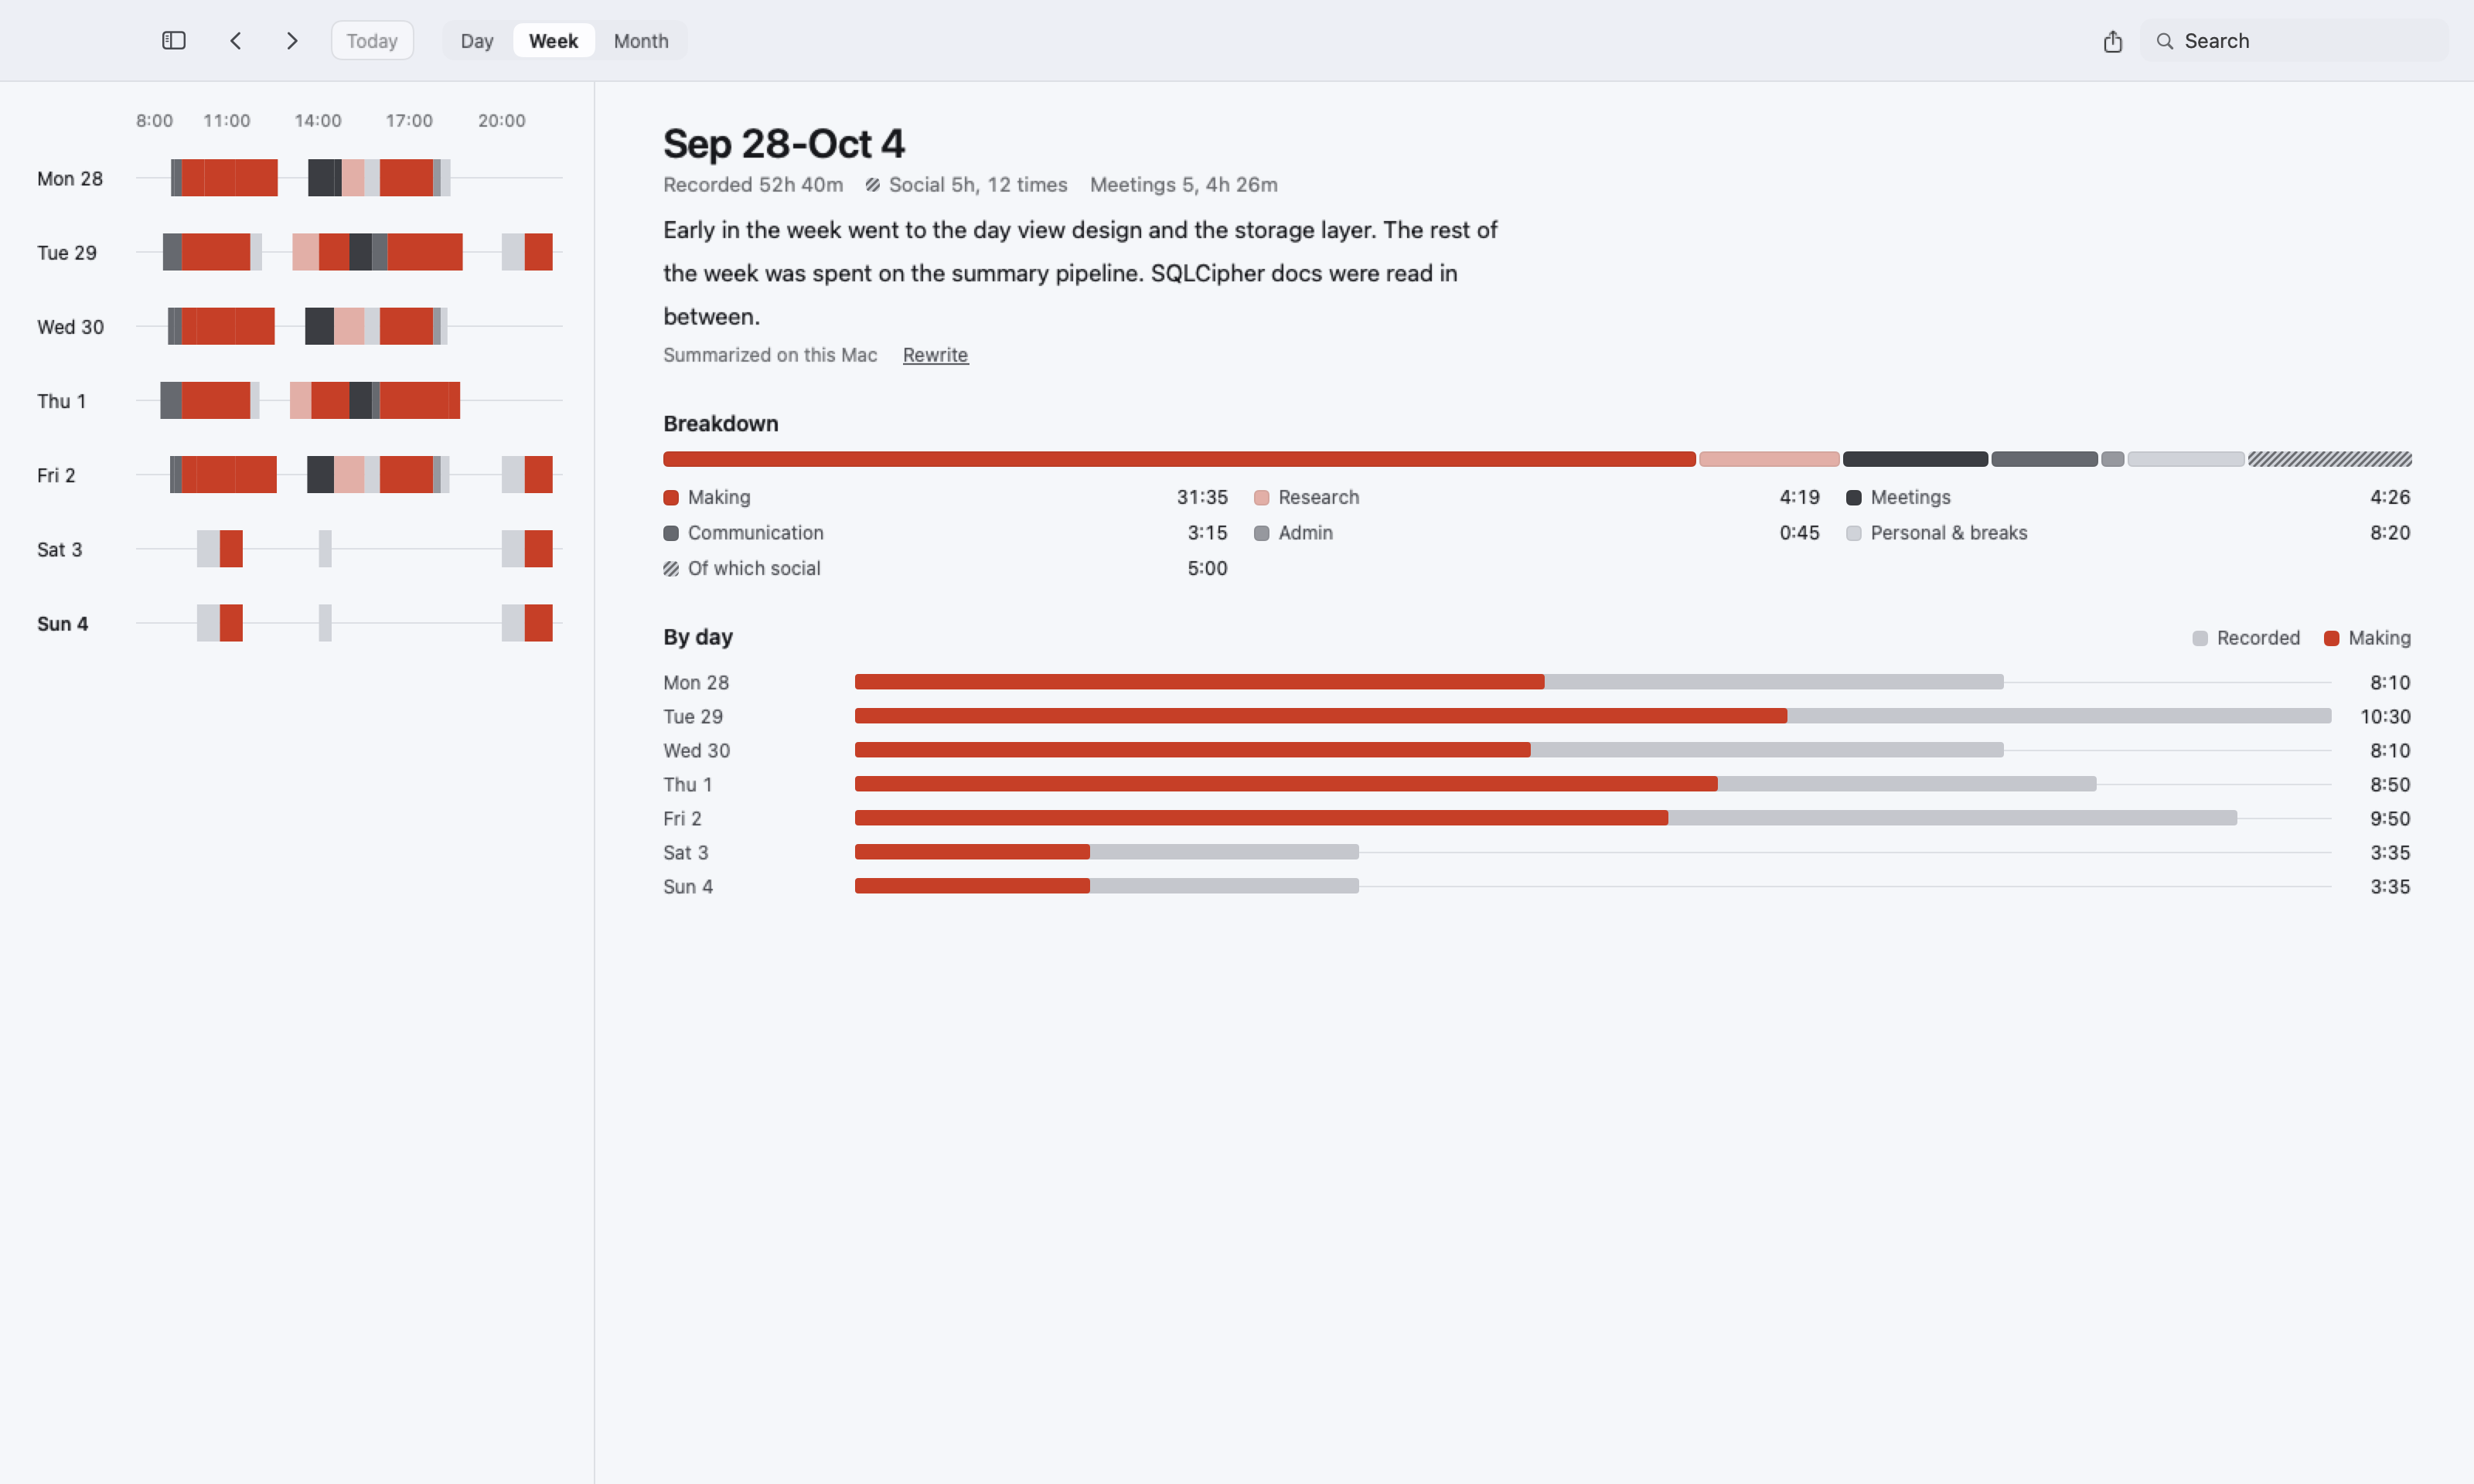Screen dimensions: 2474x1484
Task: Select the Mon 28 row in timeline sidebar
Action: coord(298,178)
